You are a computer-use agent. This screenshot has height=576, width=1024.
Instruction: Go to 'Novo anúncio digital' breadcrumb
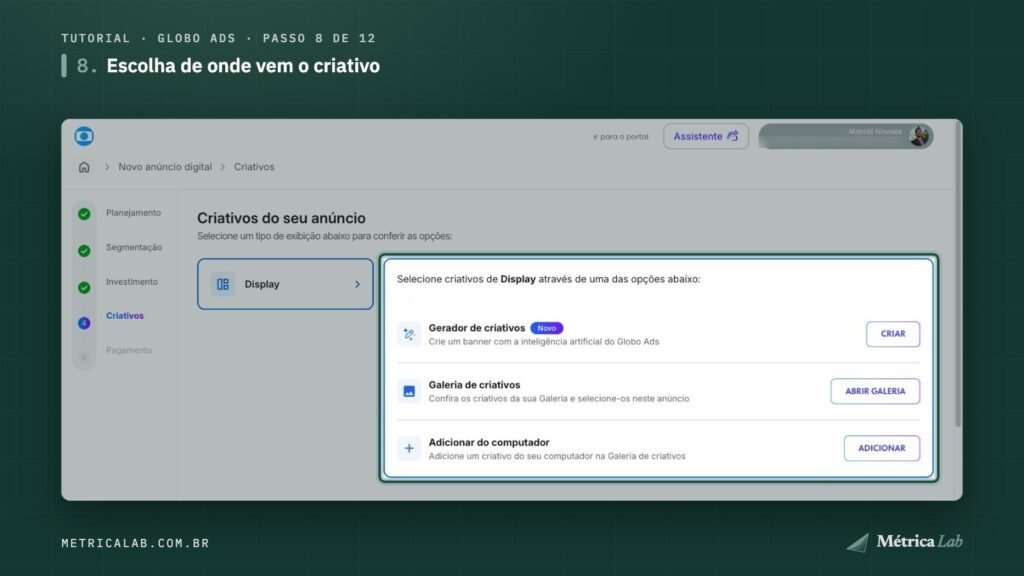pos(165,167)
